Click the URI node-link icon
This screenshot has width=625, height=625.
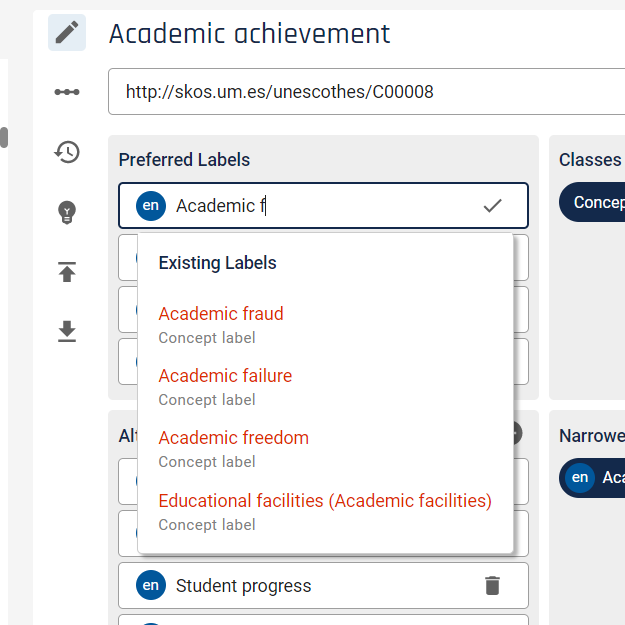[x=67, y=92]
